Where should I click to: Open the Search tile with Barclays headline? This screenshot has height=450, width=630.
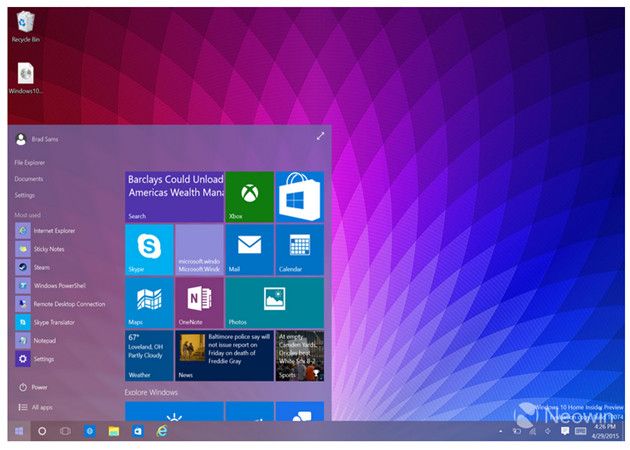(x=174, y=197)
